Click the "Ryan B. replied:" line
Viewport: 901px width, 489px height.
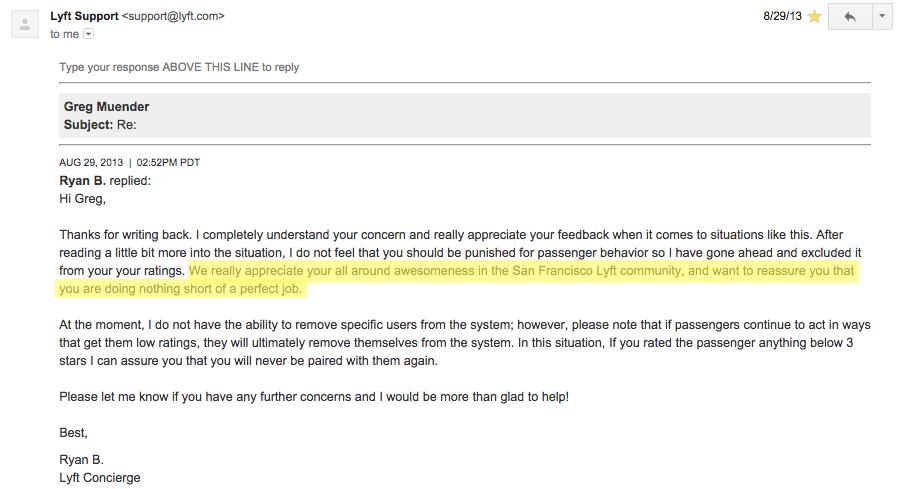(x=105, y=180)
